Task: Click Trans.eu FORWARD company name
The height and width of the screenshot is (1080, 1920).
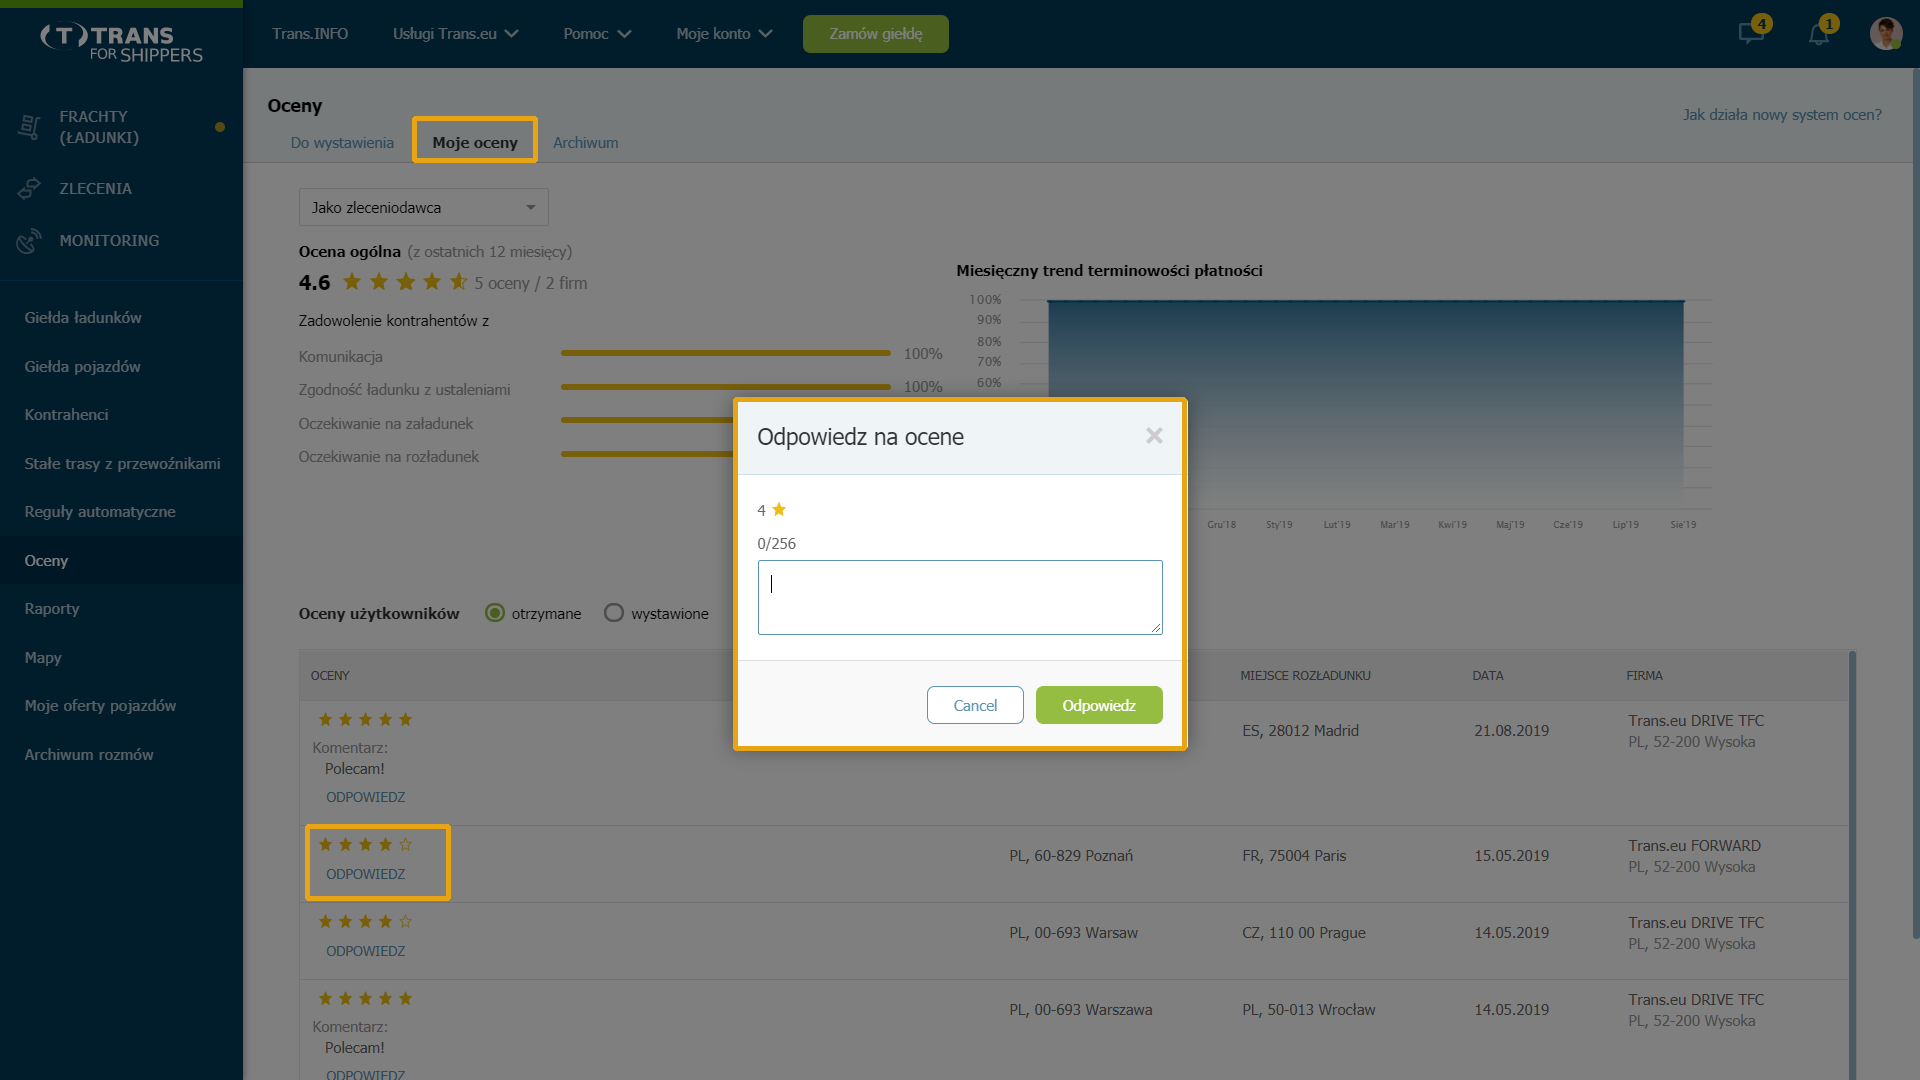Action: click(1695, 846)
